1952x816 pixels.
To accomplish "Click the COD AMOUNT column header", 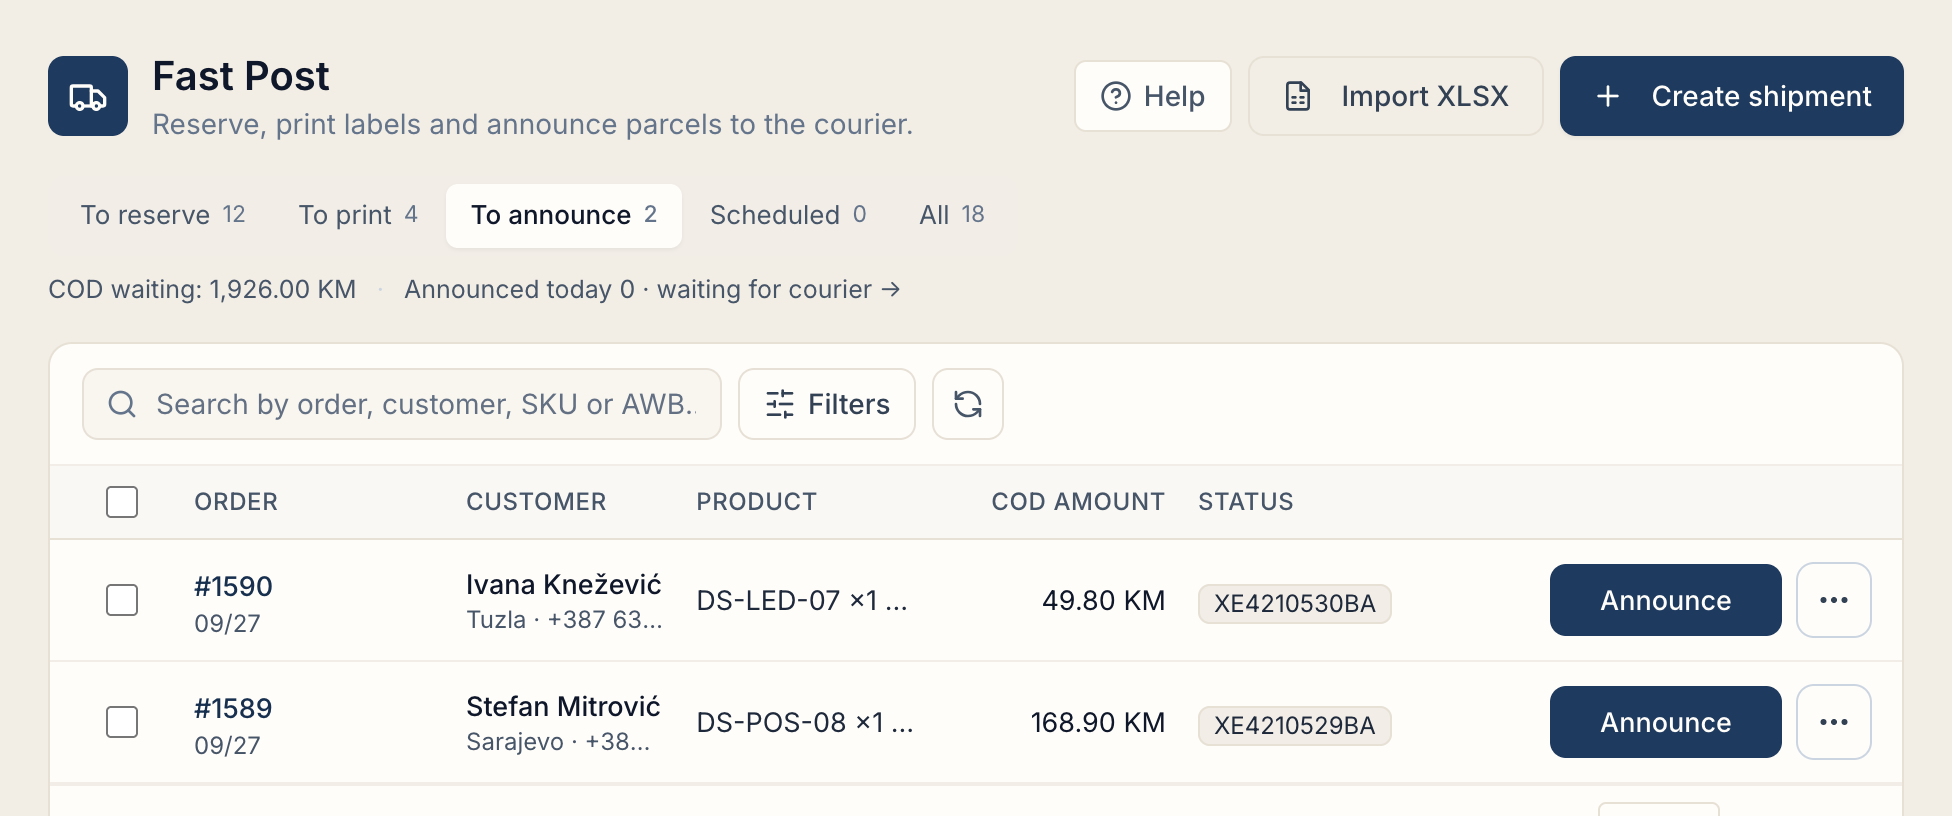I will (x=1078, y=502).
